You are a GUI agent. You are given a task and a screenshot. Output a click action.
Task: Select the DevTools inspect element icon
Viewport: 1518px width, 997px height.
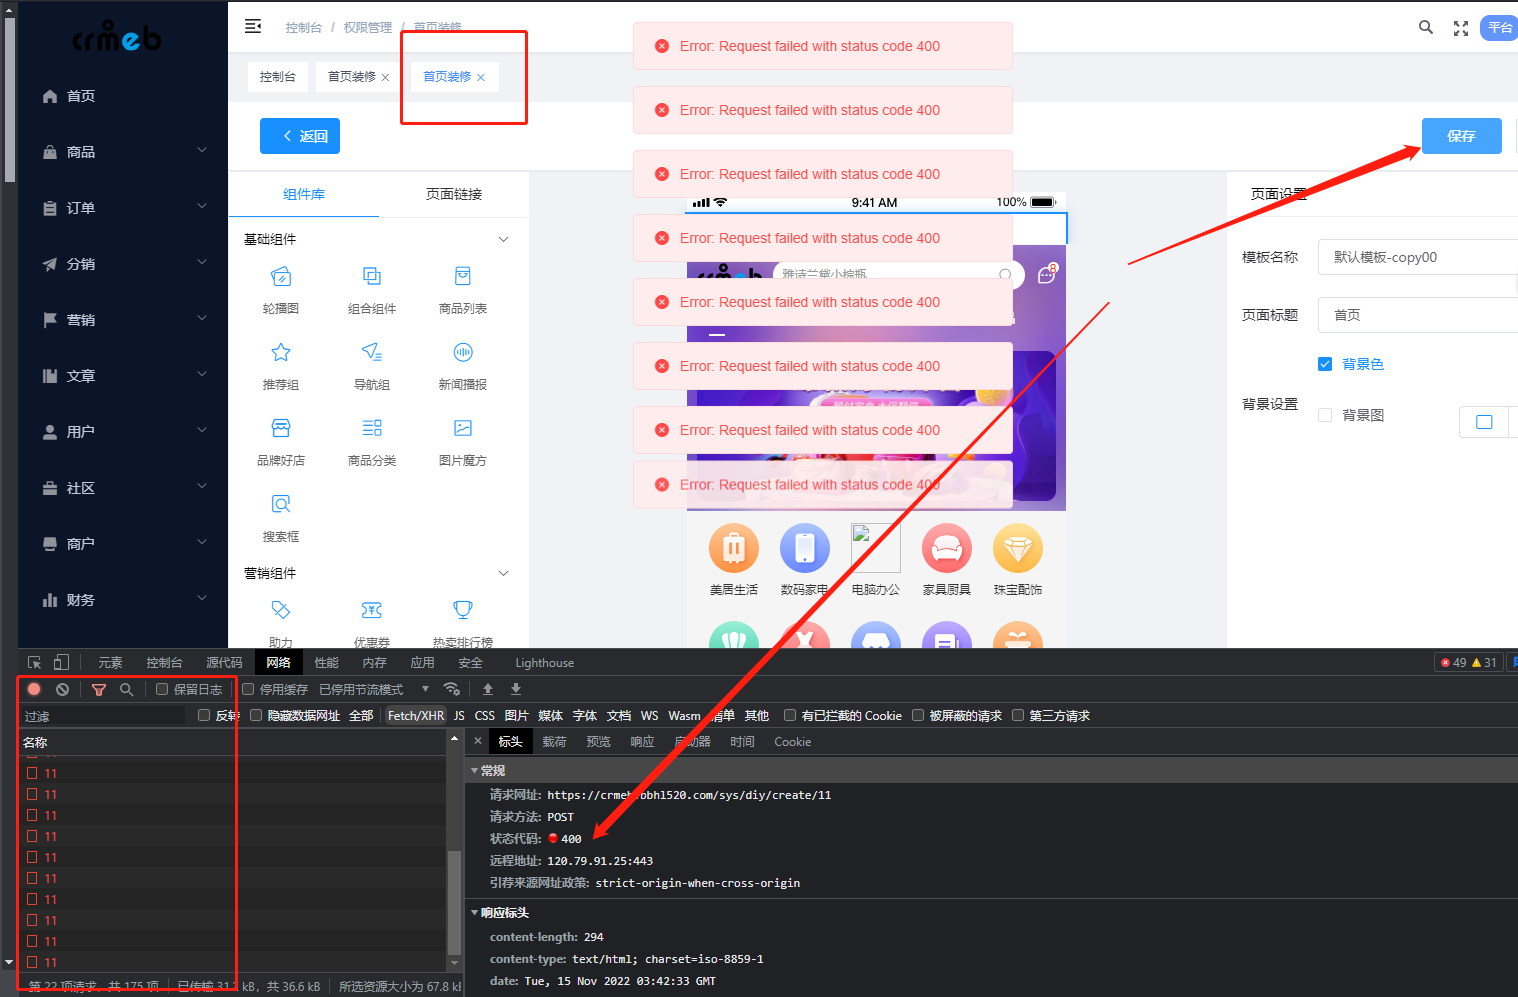[35, 663]
